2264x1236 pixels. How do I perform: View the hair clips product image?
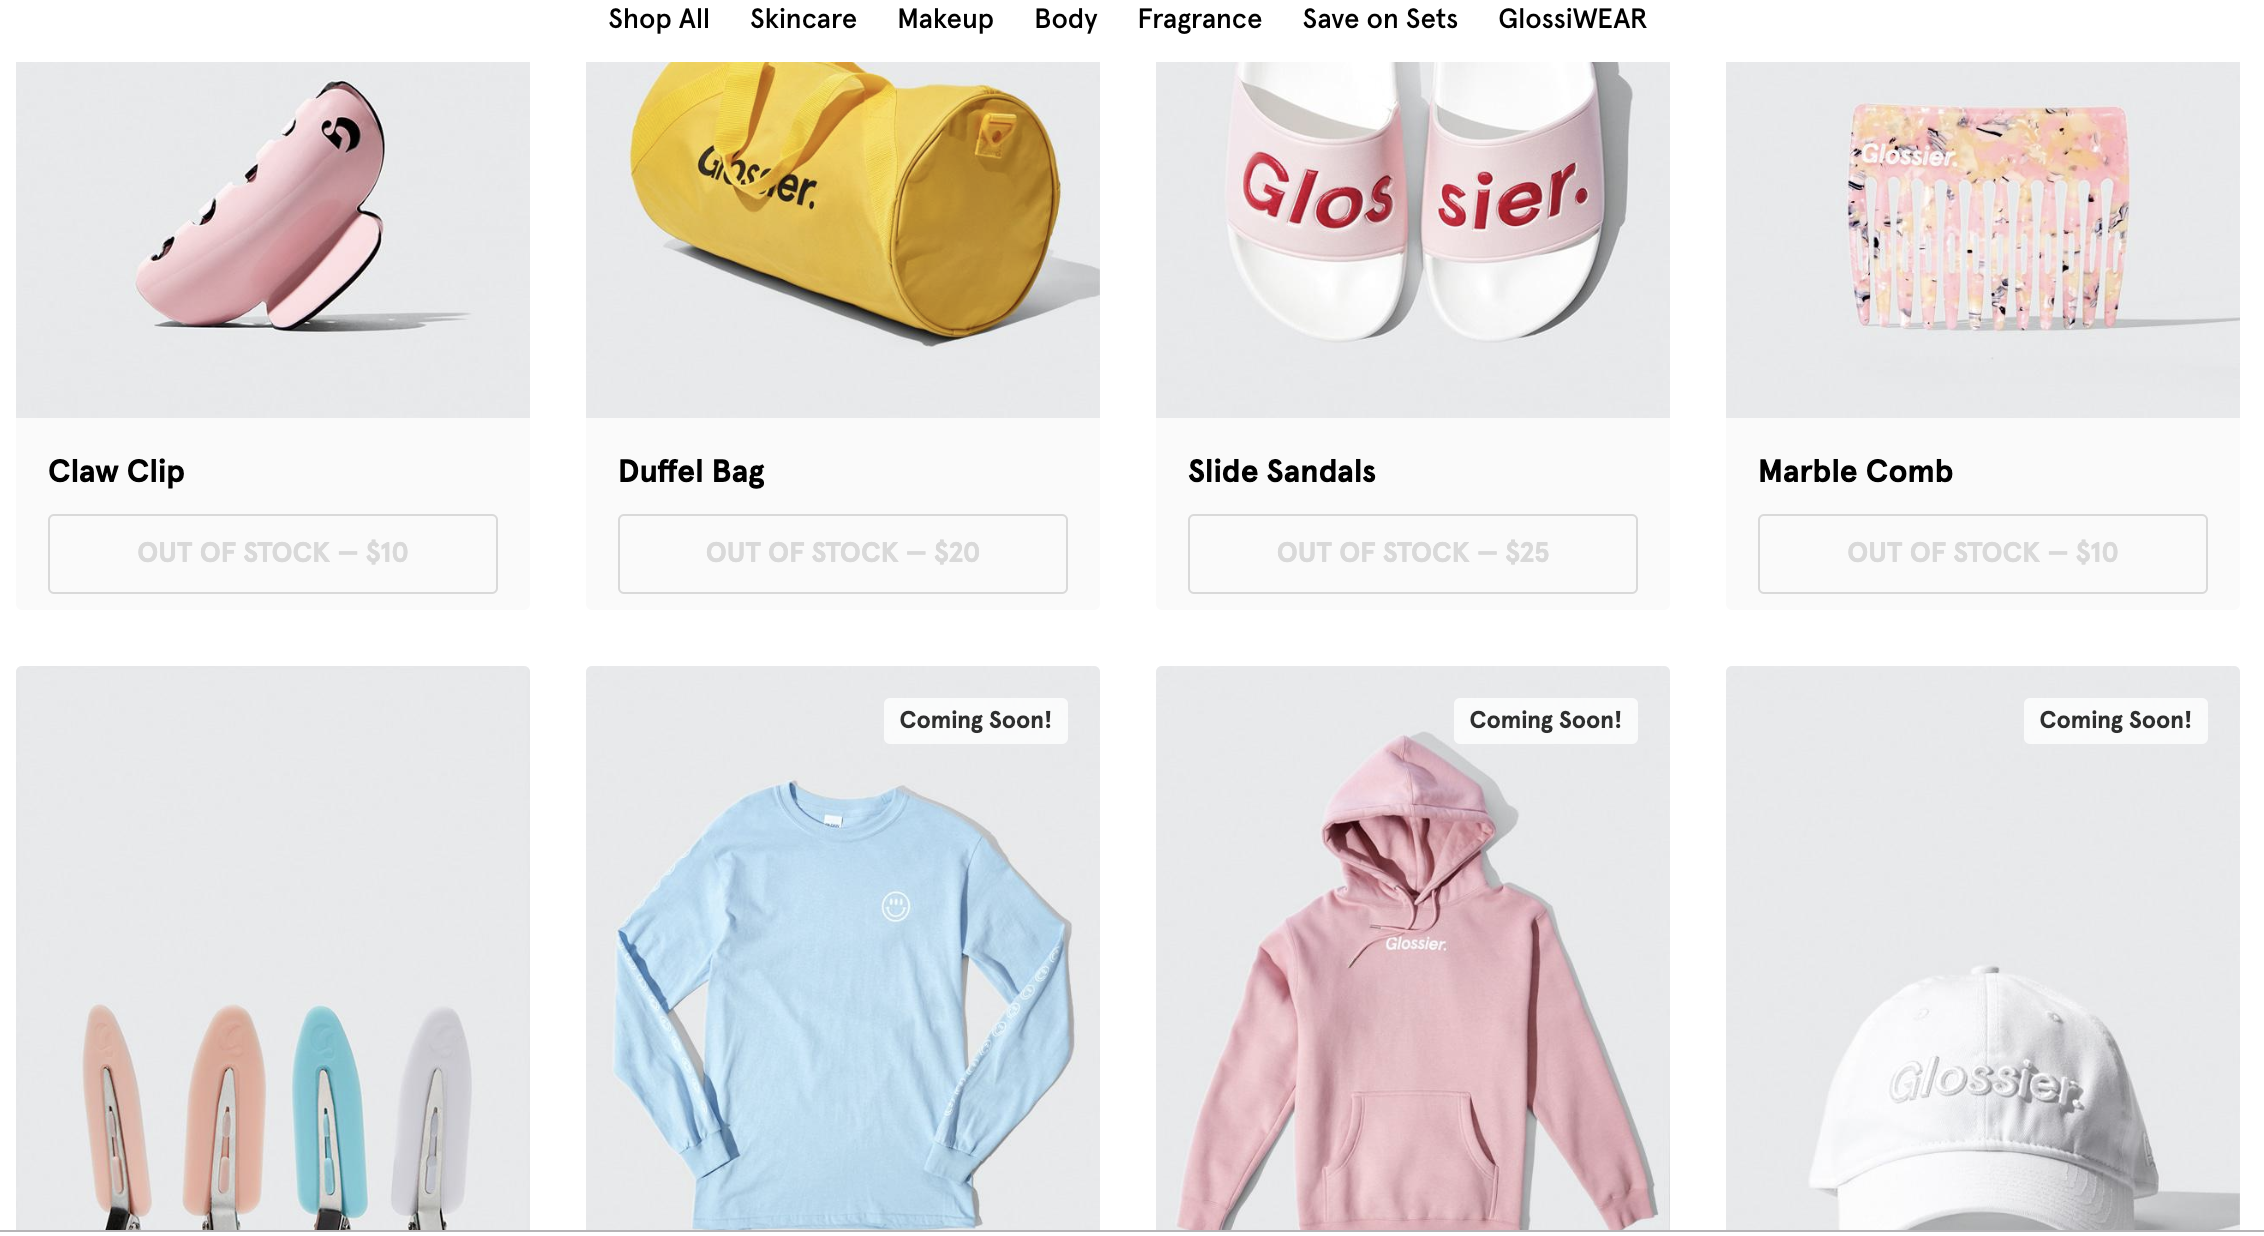[x=273, y=948]
